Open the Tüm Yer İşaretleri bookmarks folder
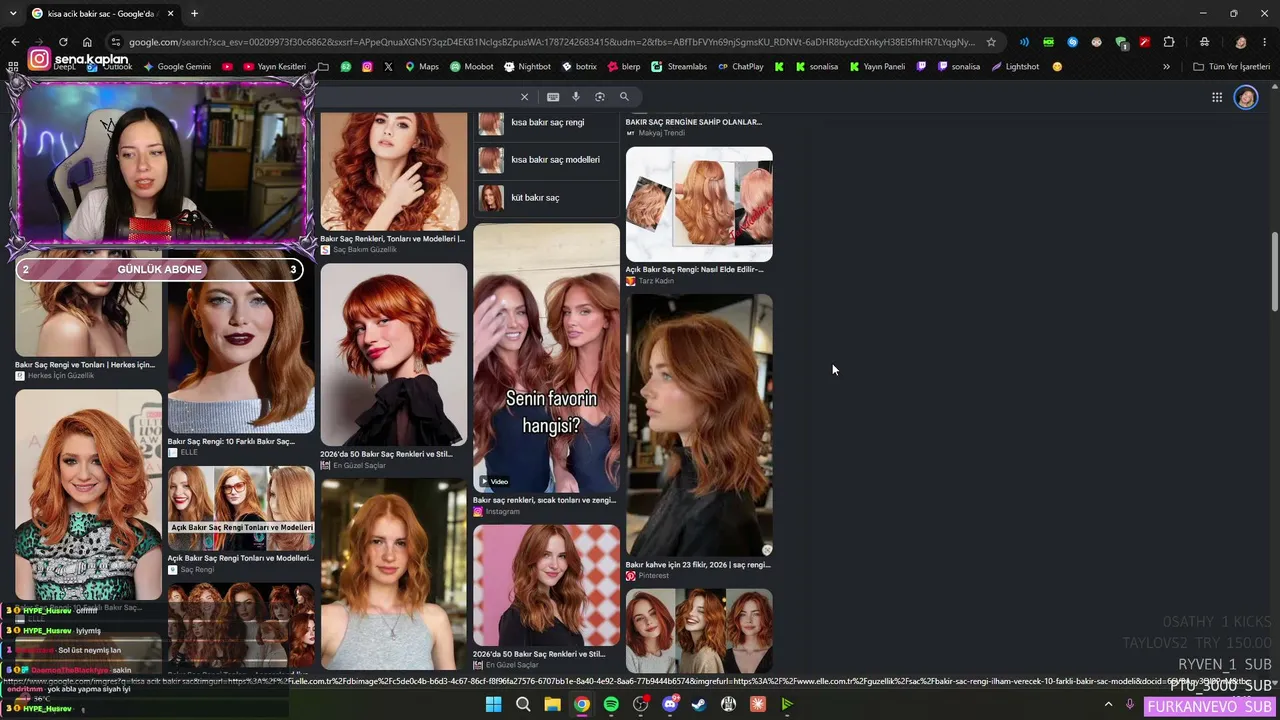This screenshot has height=720, width=1280. pos(1232,67)
